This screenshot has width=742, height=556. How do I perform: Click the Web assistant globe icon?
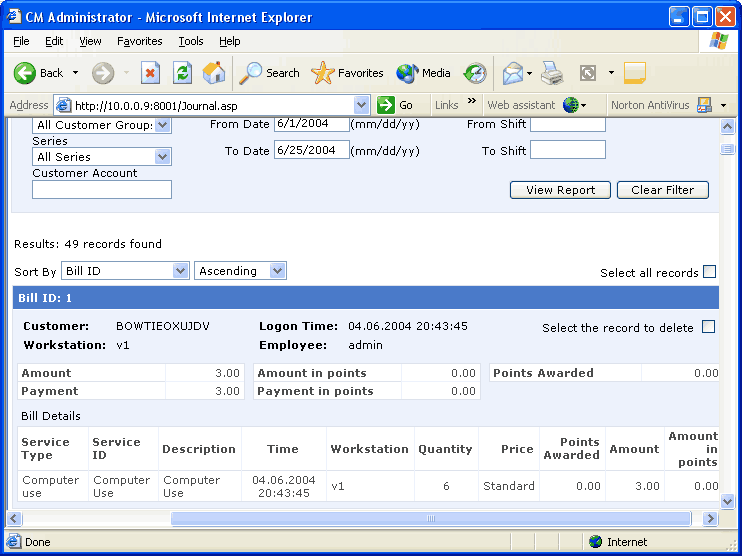click(571, 105)
